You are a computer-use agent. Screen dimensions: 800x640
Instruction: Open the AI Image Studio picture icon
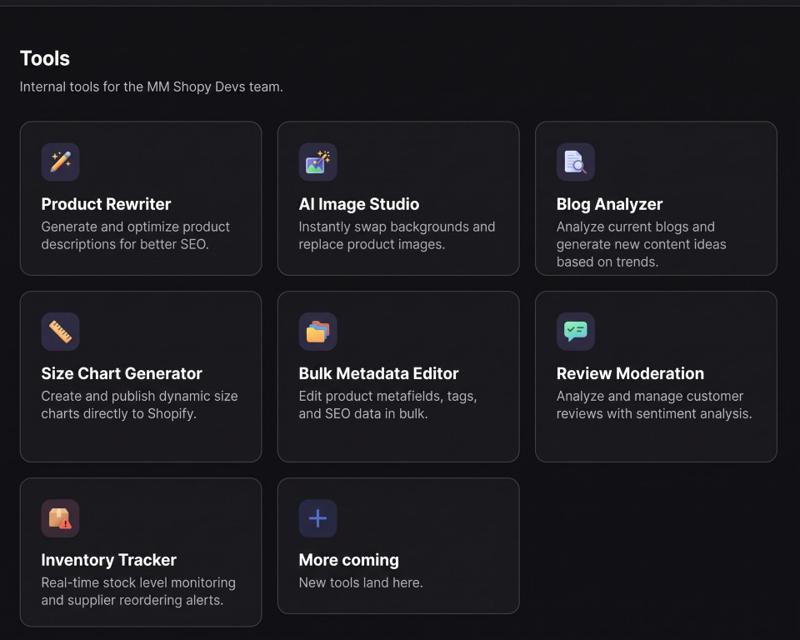318,162
